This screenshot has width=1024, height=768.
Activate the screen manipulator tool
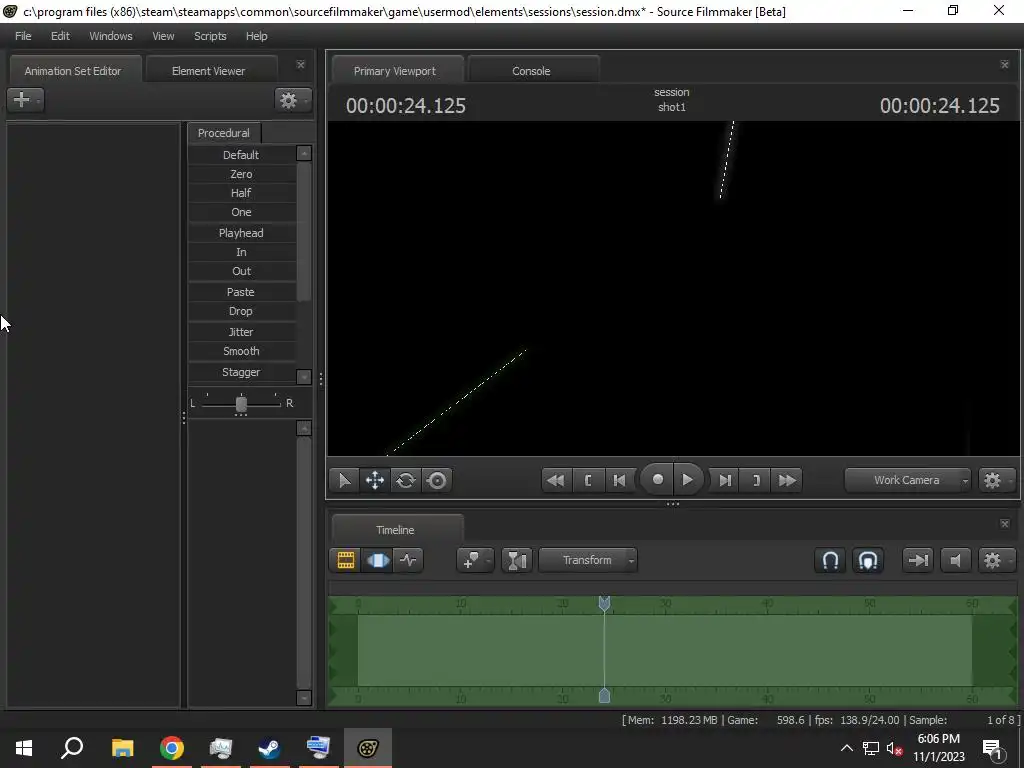[x=437, y=480]
